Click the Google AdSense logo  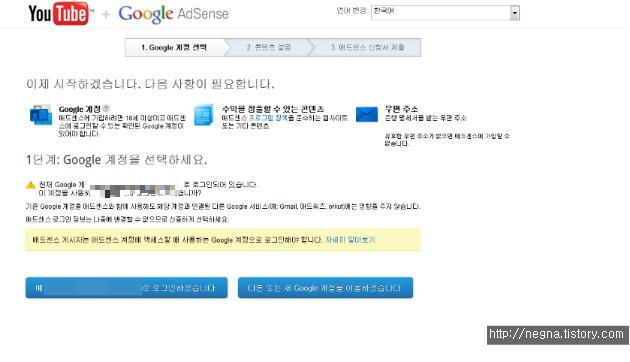pos(173,14)
